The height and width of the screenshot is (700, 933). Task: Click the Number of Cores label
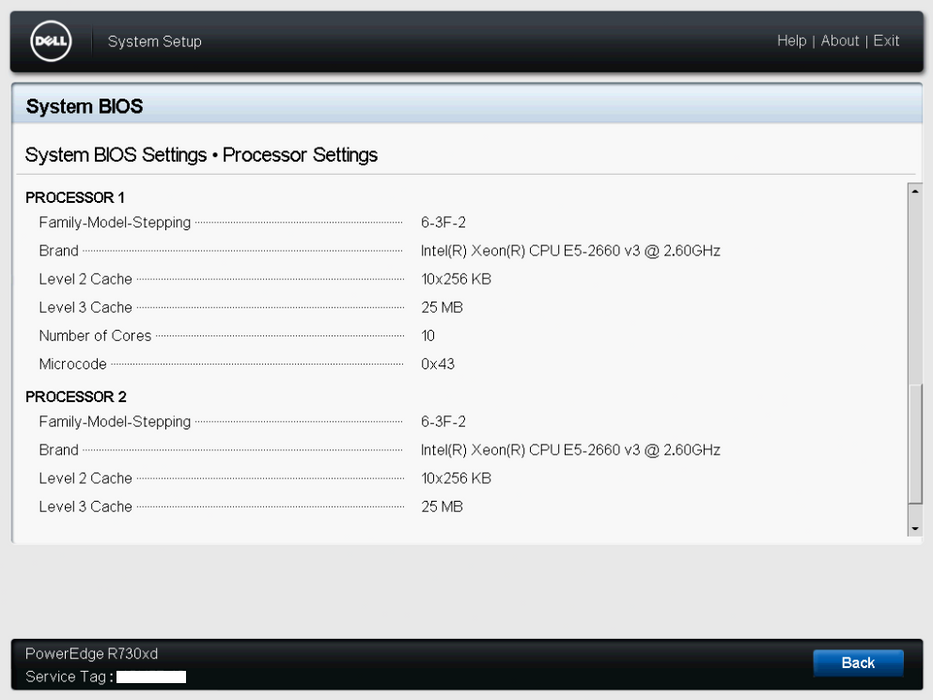[x=95, y=336]
